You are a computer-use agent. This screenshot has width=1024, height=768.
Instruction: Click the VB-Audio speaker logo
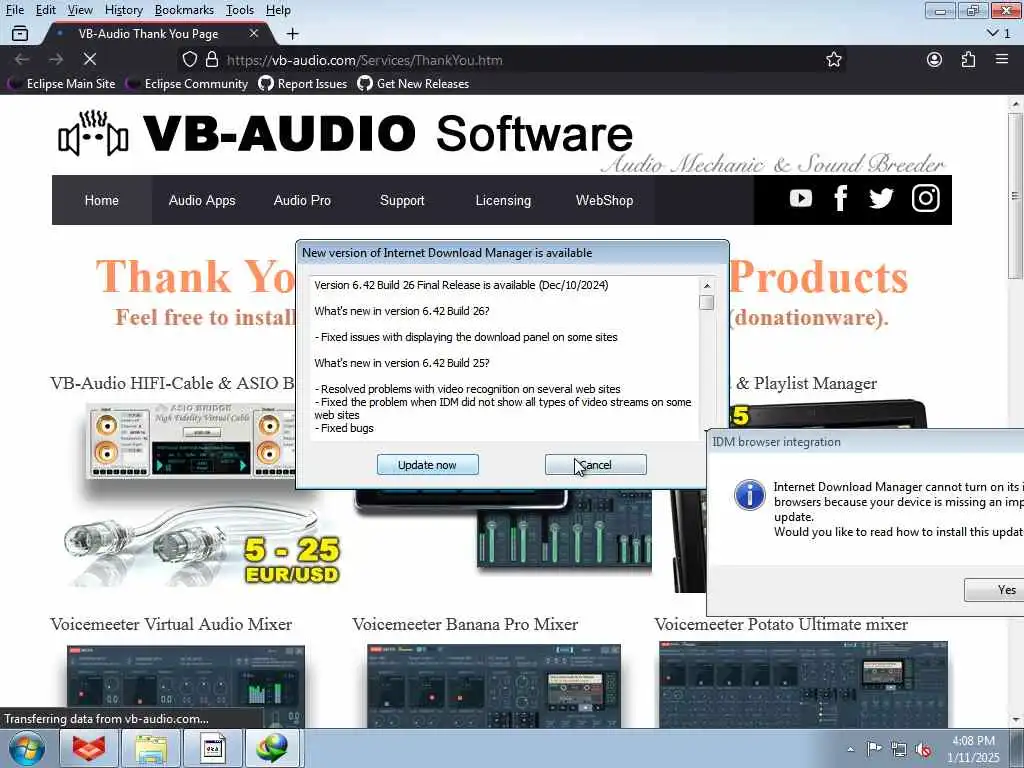coord(93,134)
